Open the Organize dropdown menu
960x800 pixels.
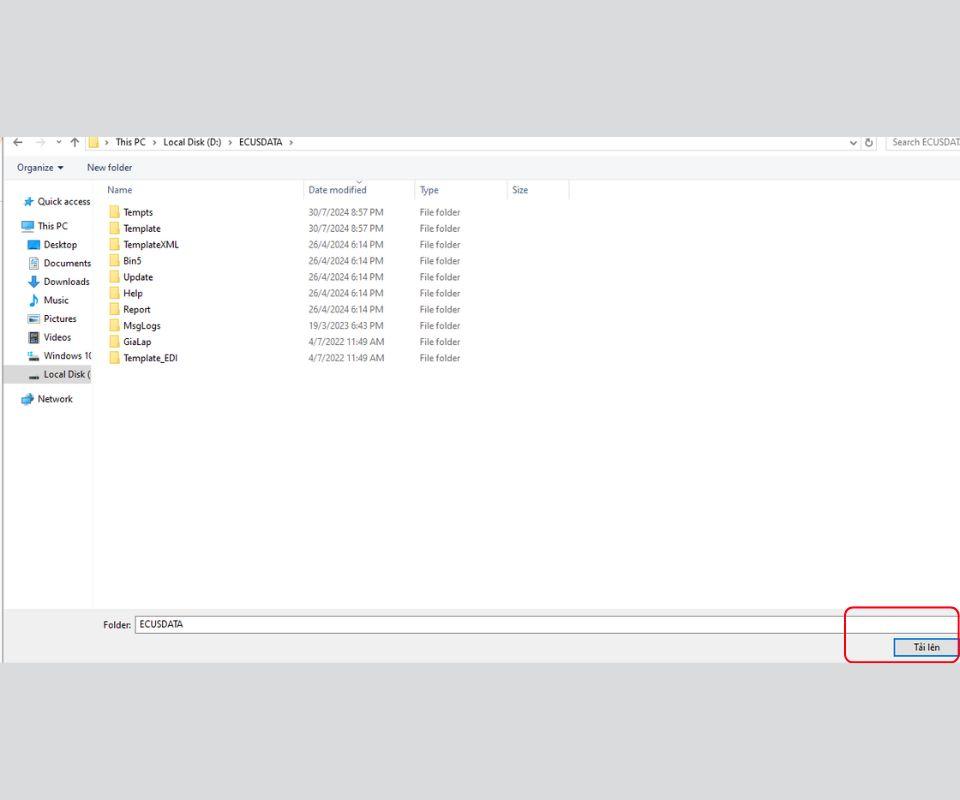coord(40,168)
